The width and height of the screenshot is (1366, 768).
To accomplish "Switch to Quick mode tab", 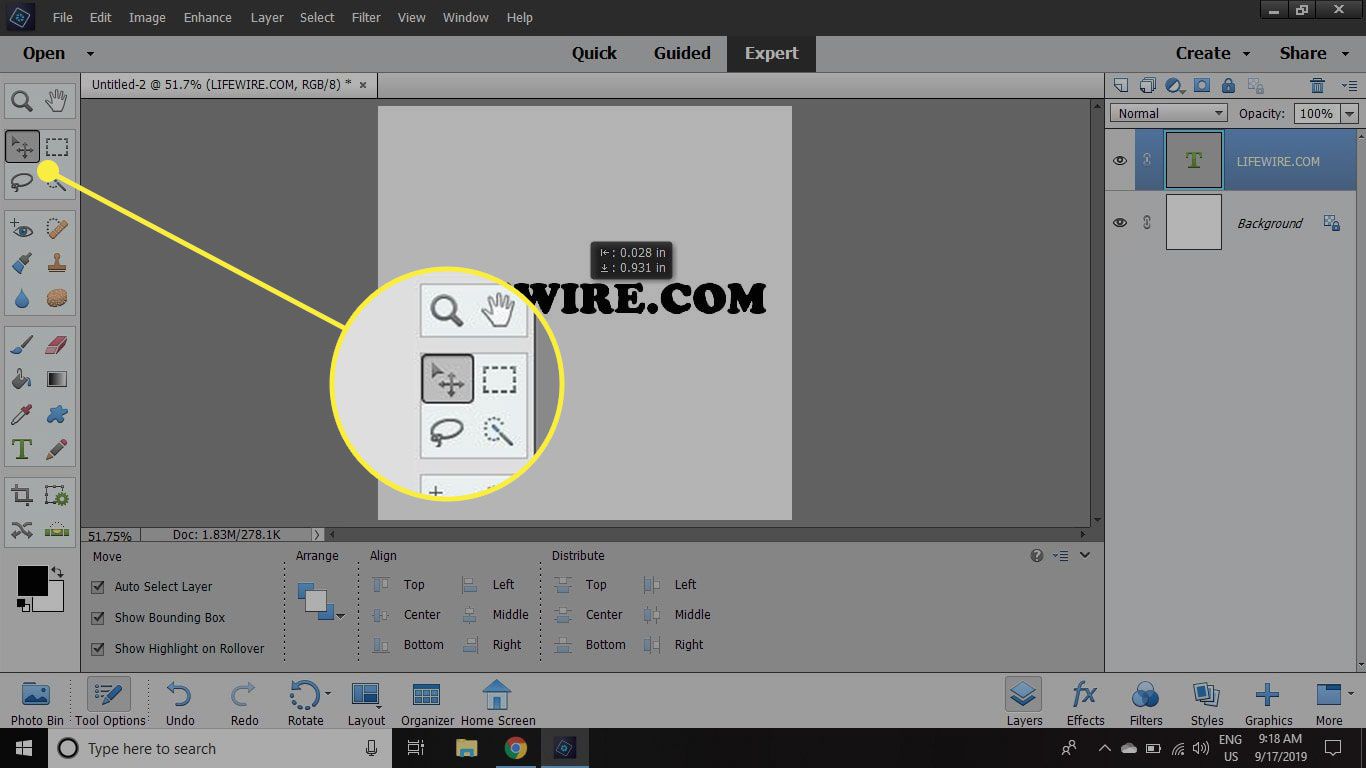I will pos(594,54).
